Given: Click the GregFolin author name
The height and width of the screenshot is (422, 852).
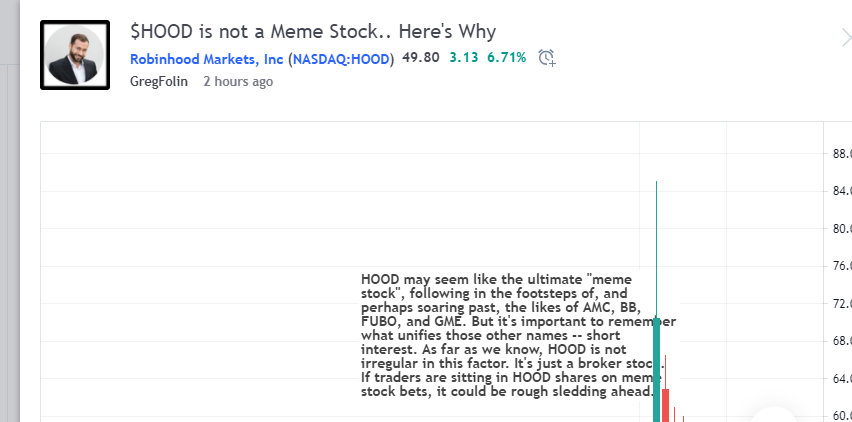Looking at the screenshot, I should (x=159, y=81).
